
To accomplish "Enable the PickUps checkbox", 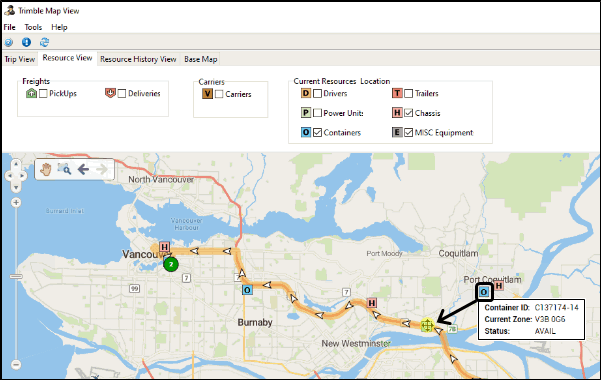I will point(43,94).
